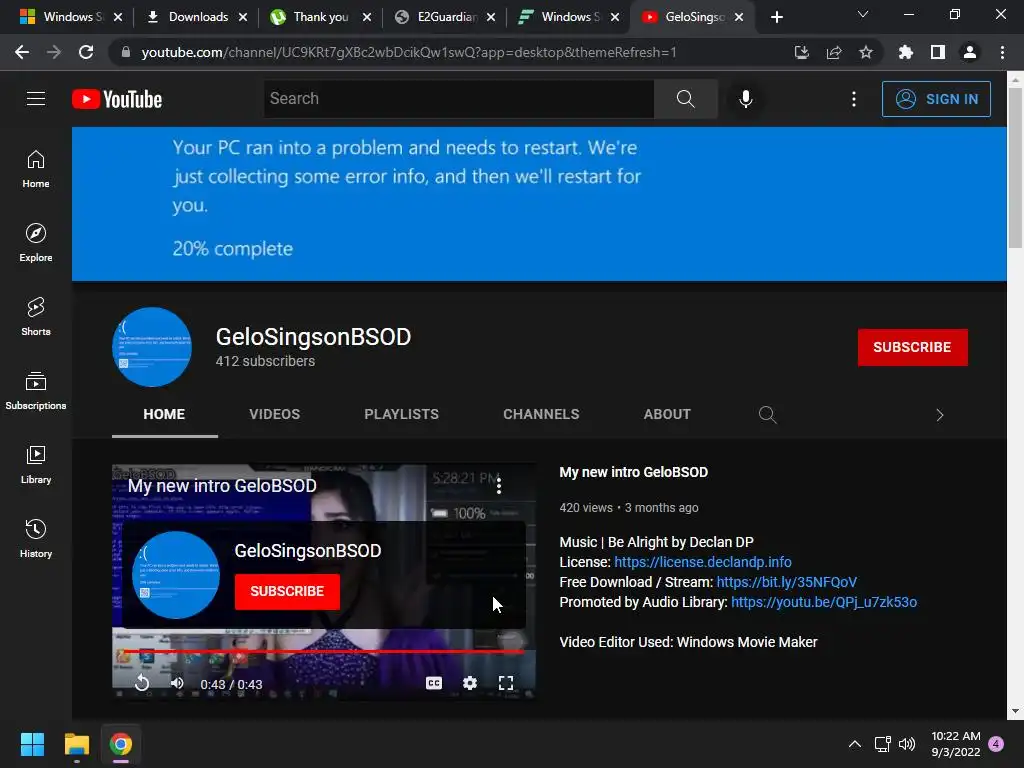Click the browser forward arrow
This screenshot has width=1024, height=768.
point(54,52)
